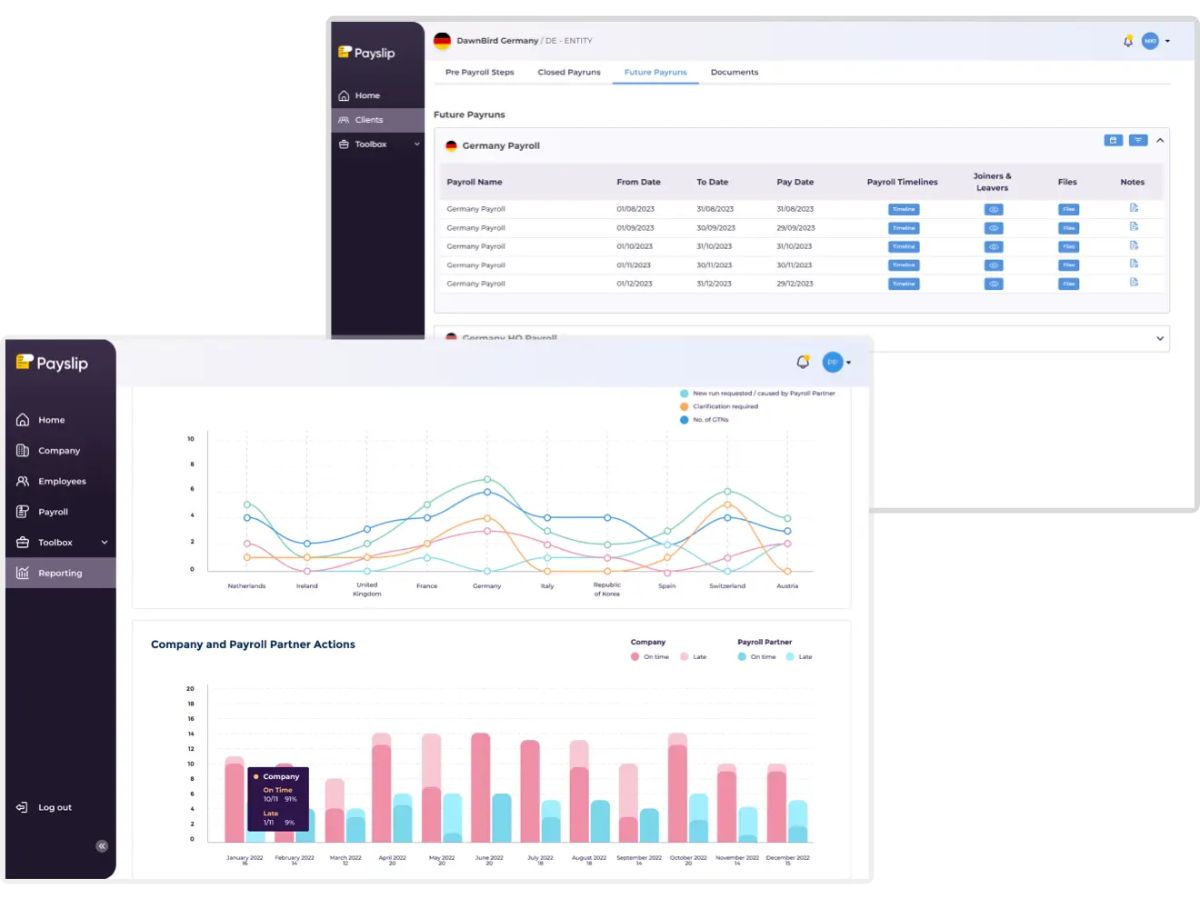Viewport: 1200px width, 900px height.
Task: Select the Future Payruns tab
Action: pos(655,72)
